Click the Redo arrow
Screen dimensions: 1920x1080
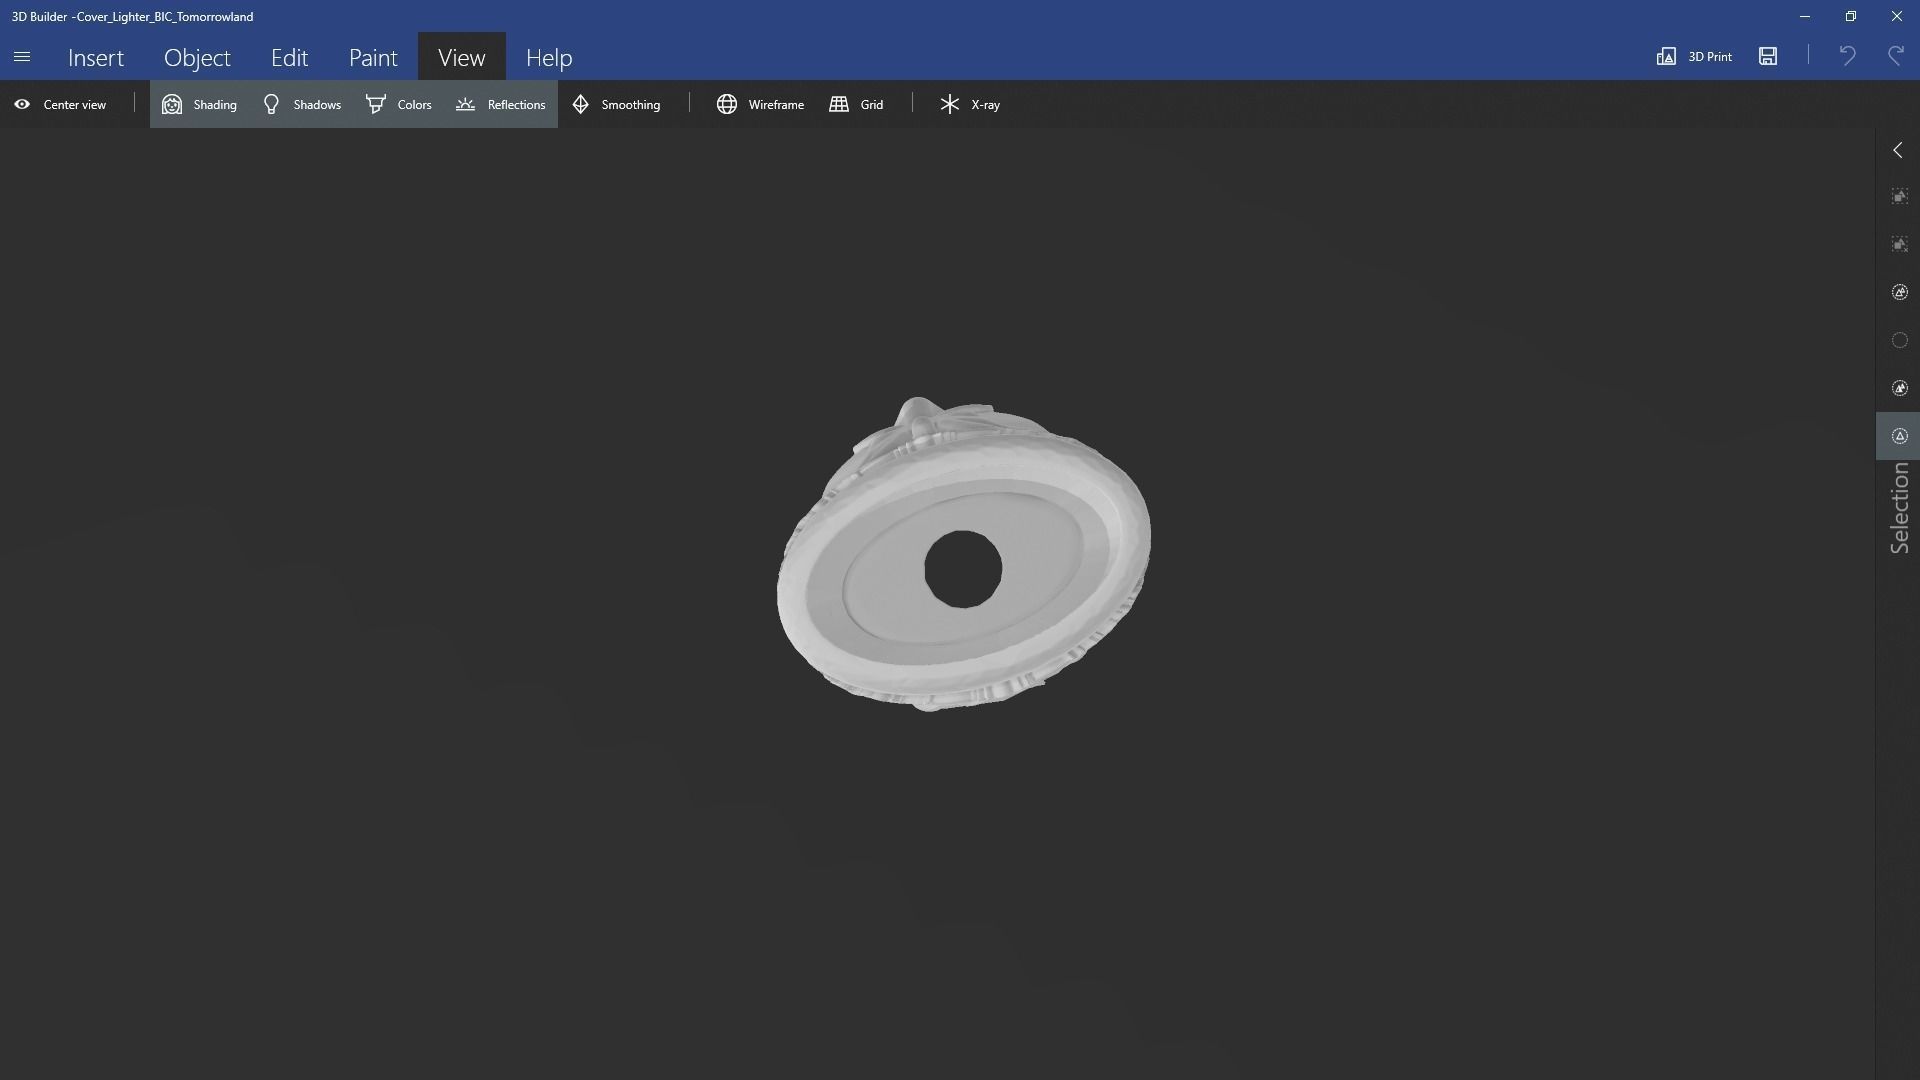(1896, 56)
